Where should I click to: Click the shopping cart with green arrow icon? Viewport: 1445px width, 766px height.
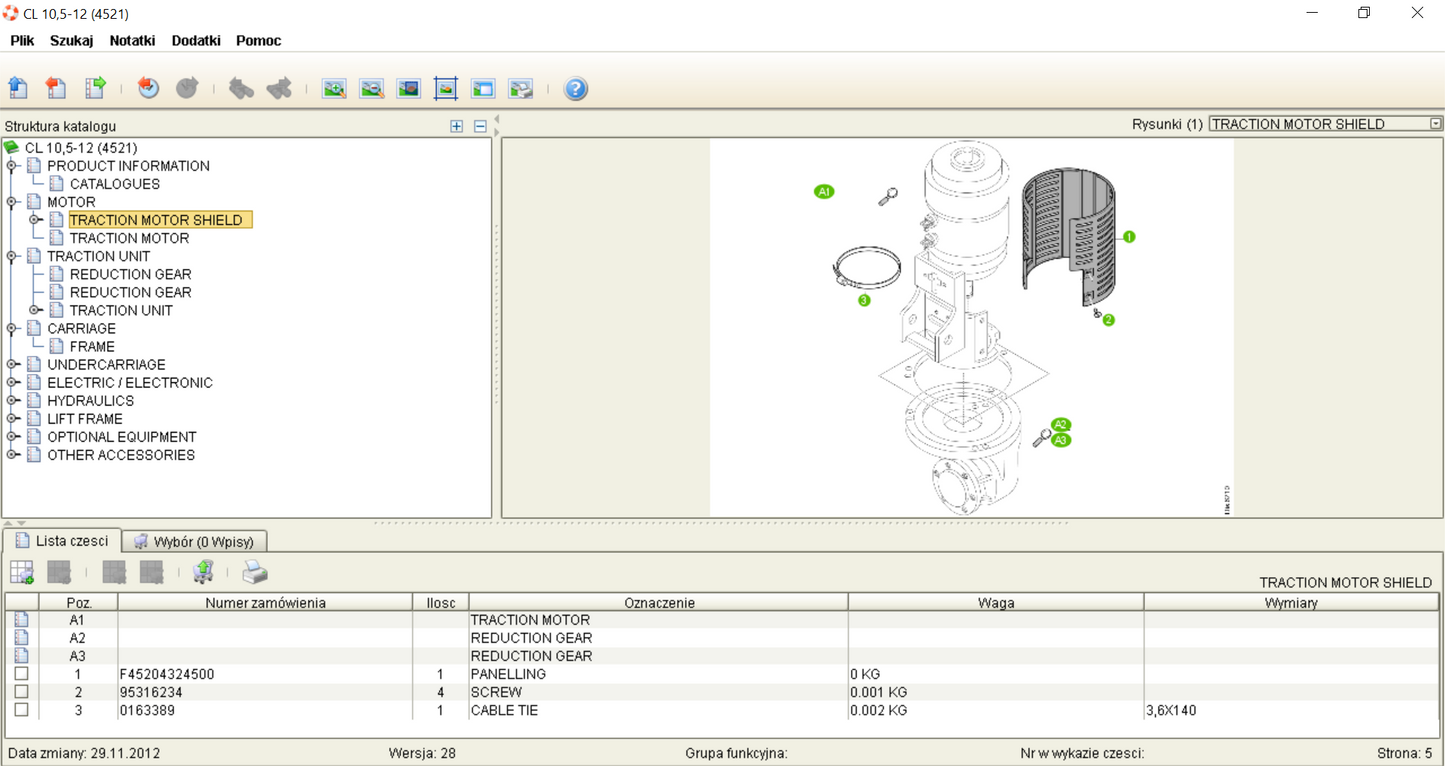click(x=203, y=572)
